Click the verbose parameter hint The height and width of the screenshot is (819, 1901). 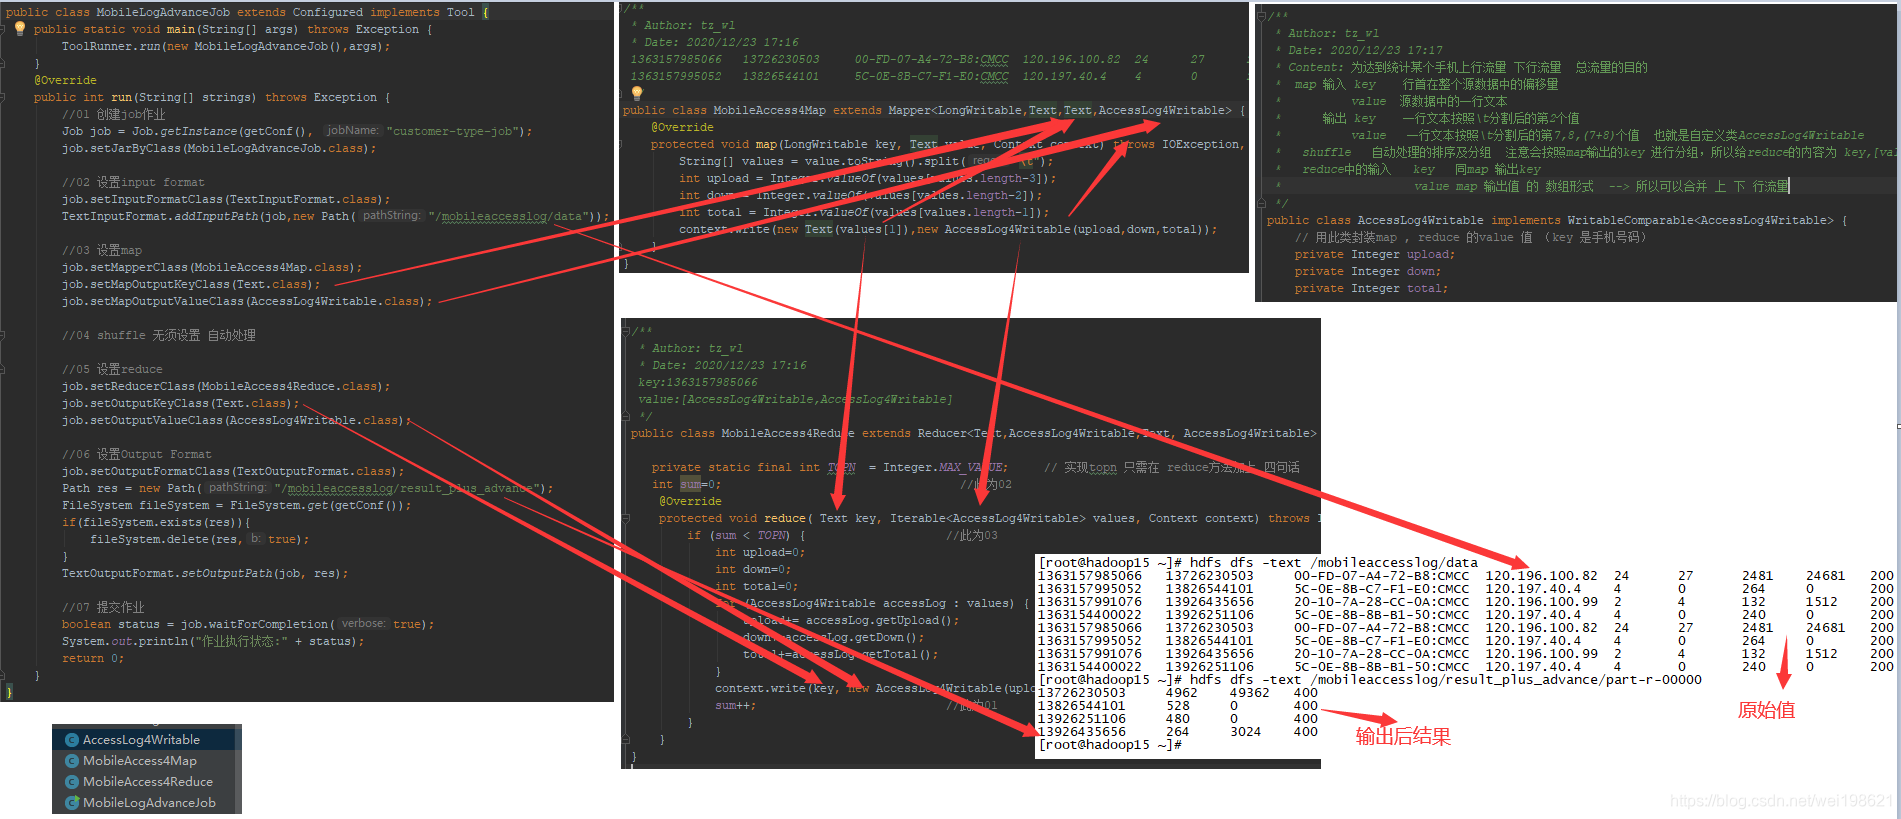[363, 624]
